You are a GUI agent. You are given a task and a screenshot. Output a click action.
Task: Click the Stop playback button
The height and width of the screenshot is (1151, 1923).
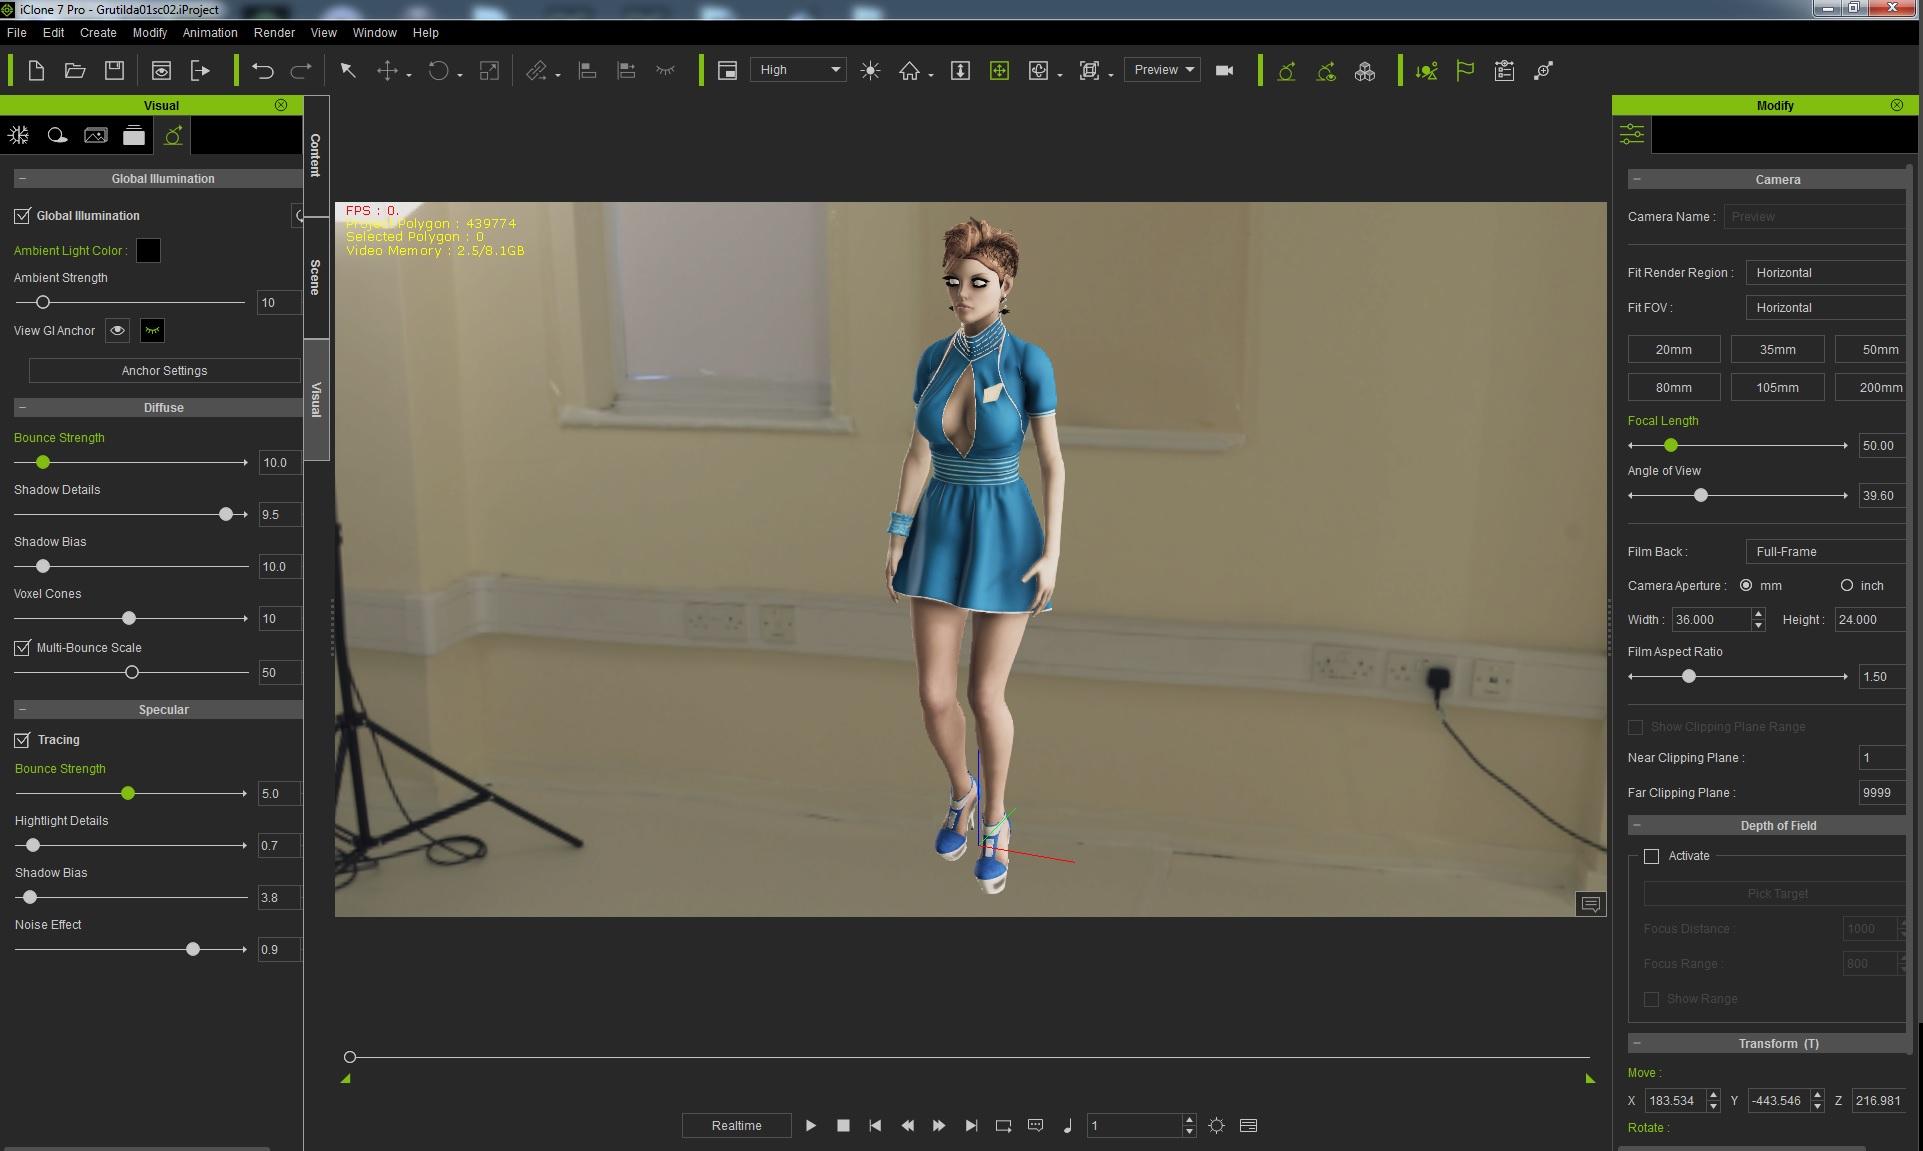[843, 1125]
